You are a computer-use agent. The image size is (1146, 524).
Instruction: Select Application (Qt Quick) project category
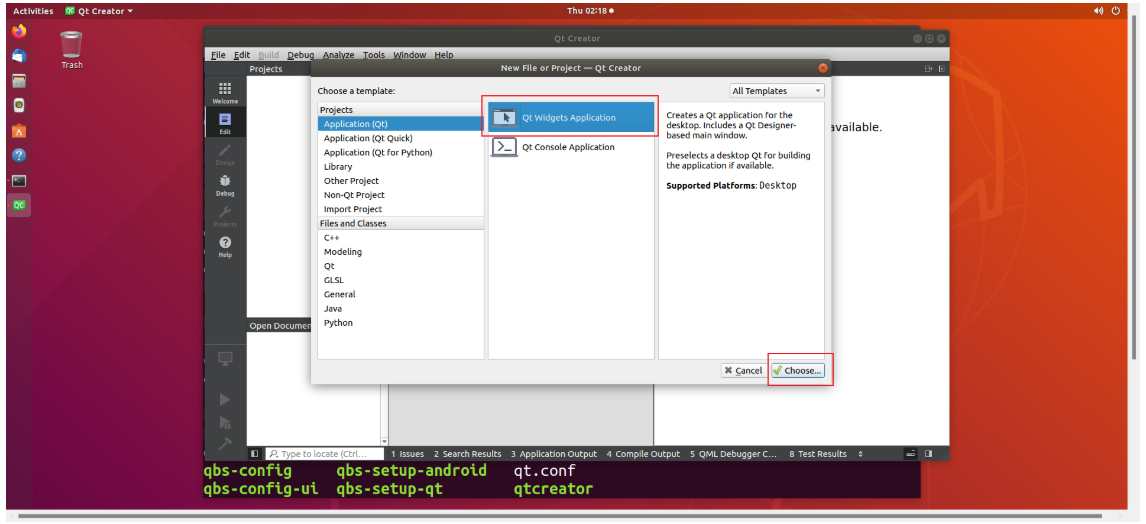(x=368, y=138)
